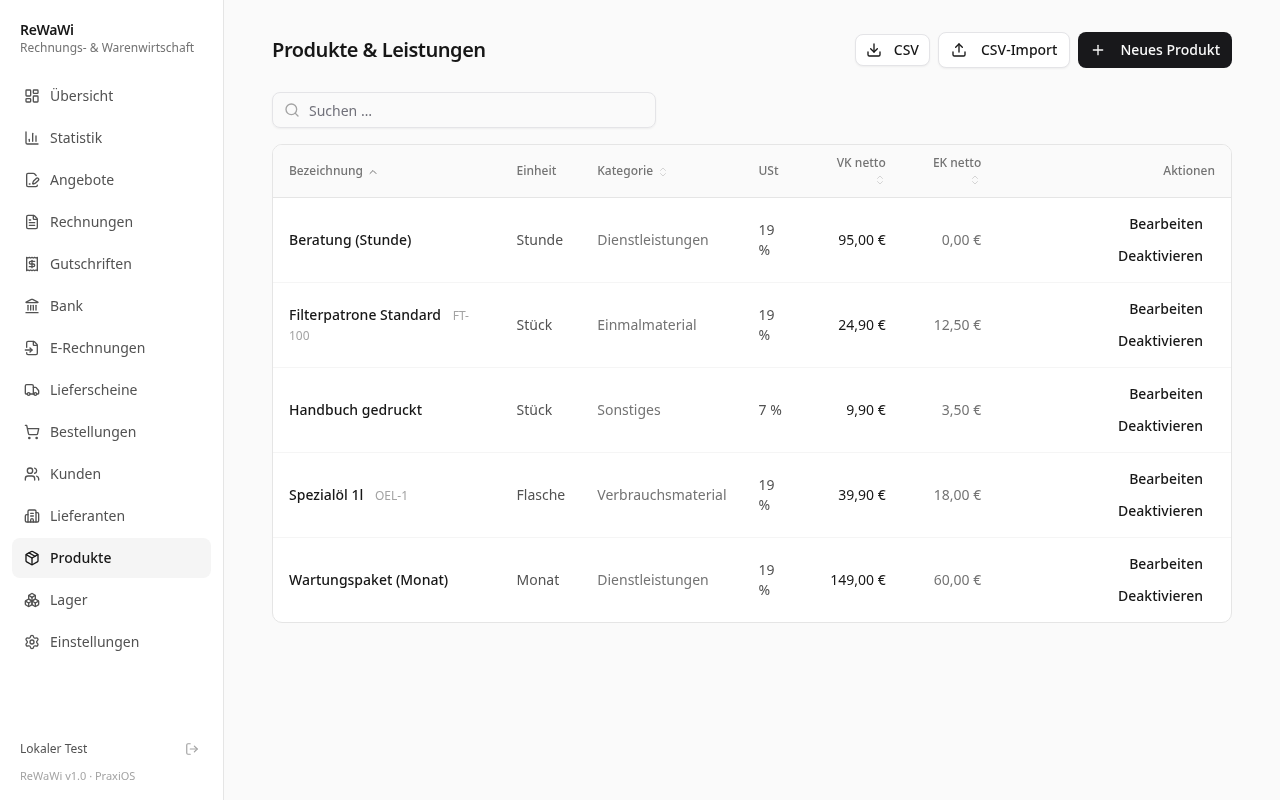
Task: Click the Bestellungen shopping cart icon
Action: pyautogui.click(x=32, y=432)
